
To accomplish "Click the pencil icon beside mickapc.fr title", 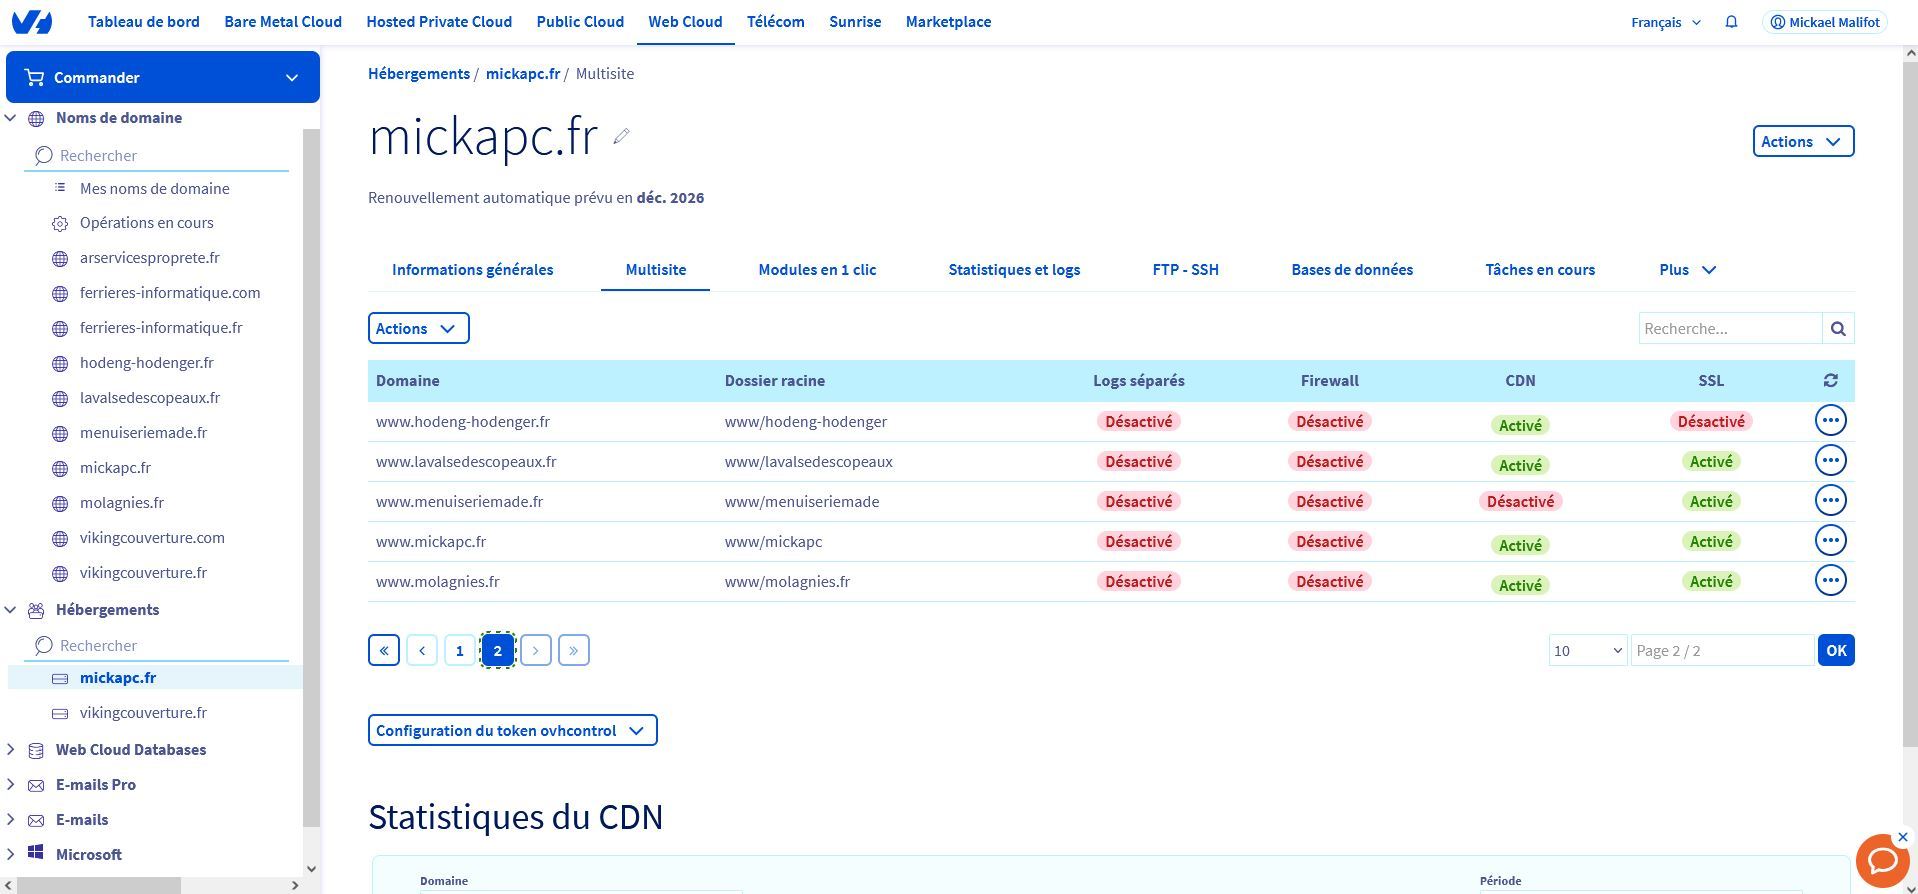I will pos(621,137).
